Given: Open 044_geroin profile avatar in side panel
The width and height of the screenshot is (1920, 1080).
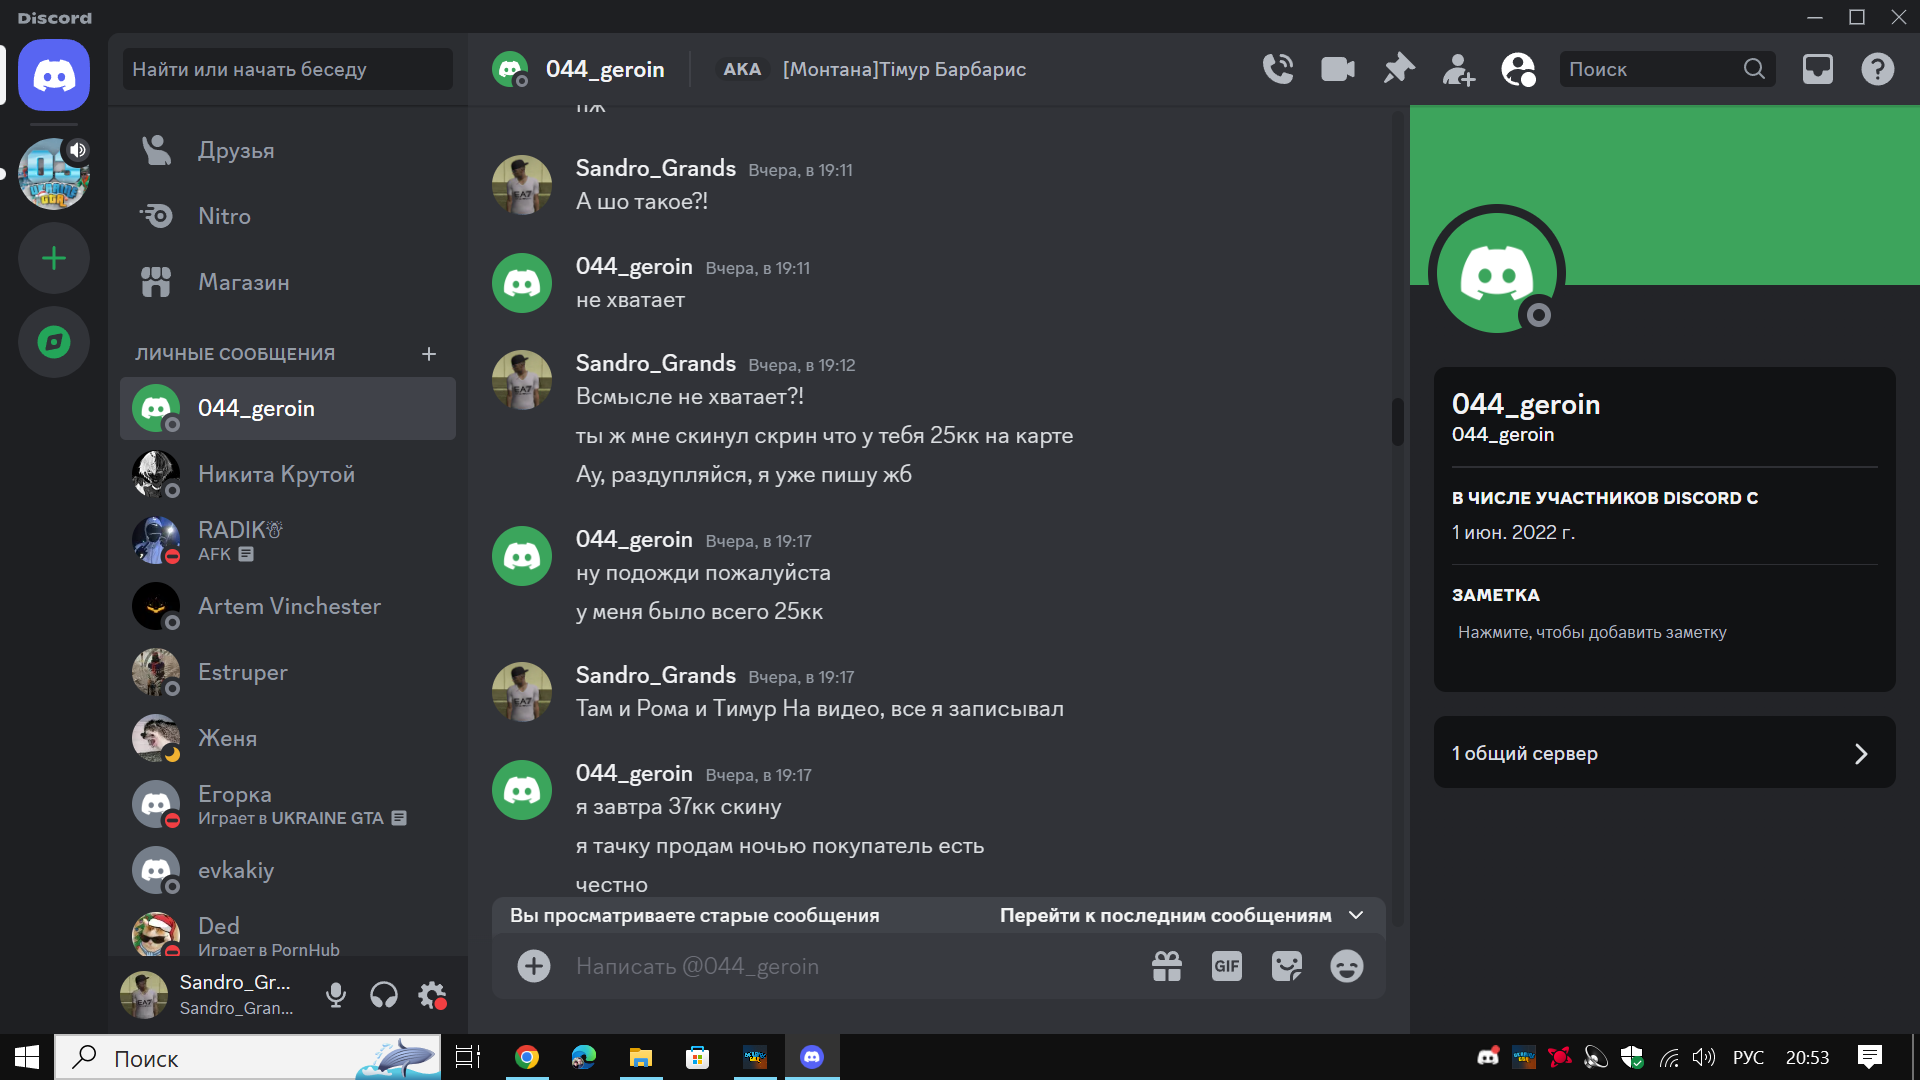Looking at the screenshot, I should (x=1497, y=273).
